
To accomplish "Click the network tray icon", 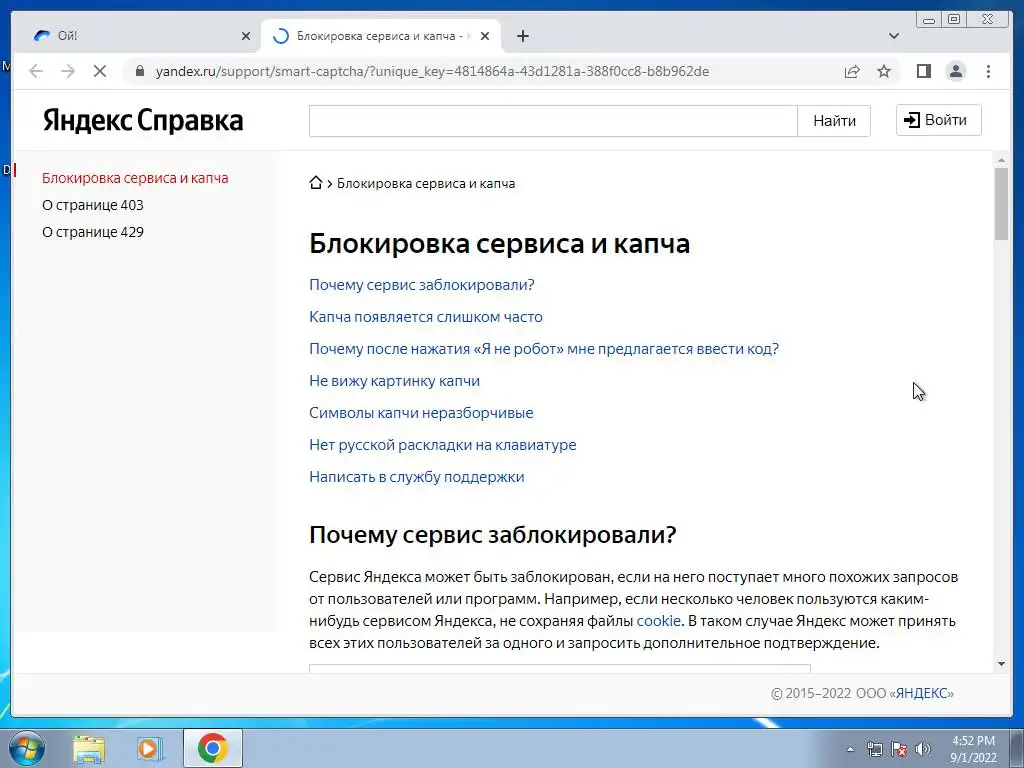I will pos(874,749).
